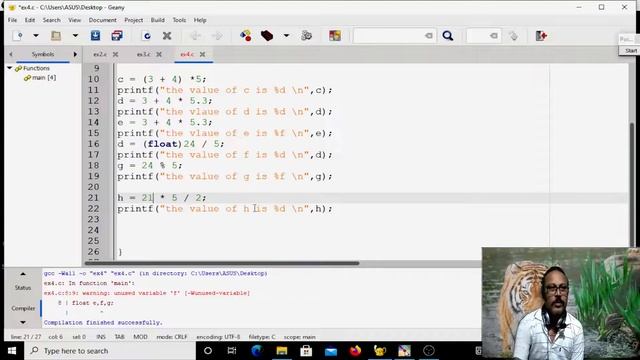Open File Explorer from the taskbar

[x=282, y=351]
